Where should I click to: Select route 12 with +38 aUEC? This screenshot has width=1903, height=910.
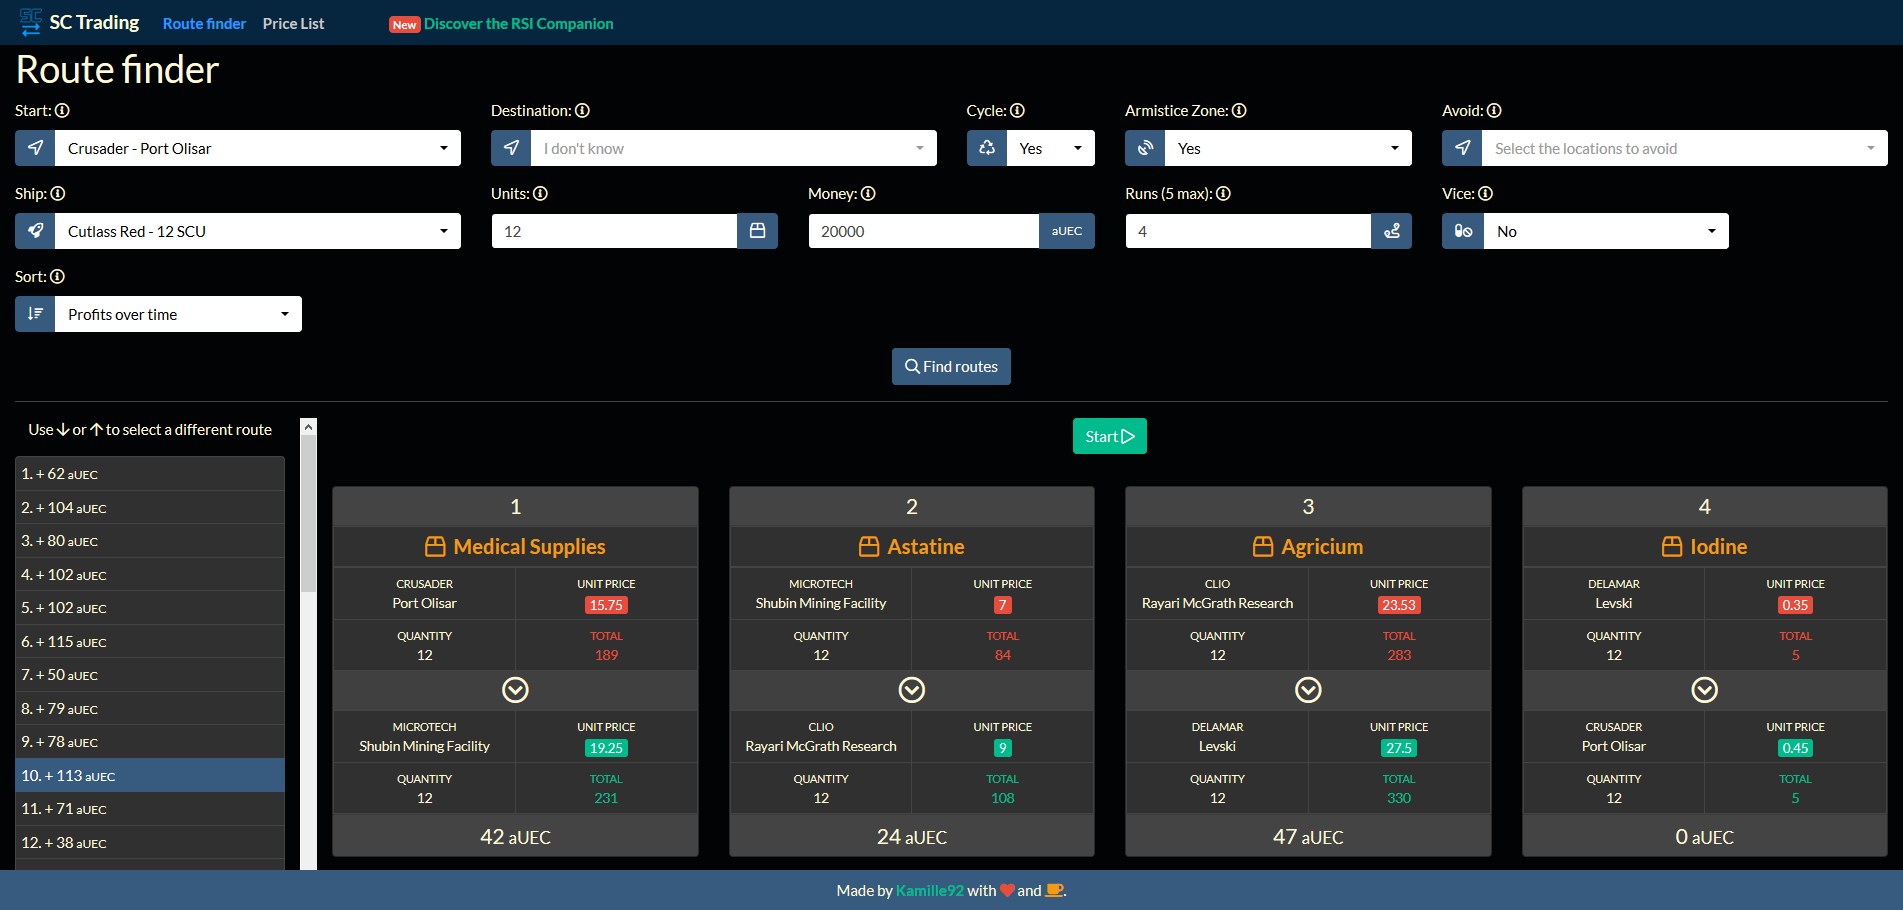150,843
